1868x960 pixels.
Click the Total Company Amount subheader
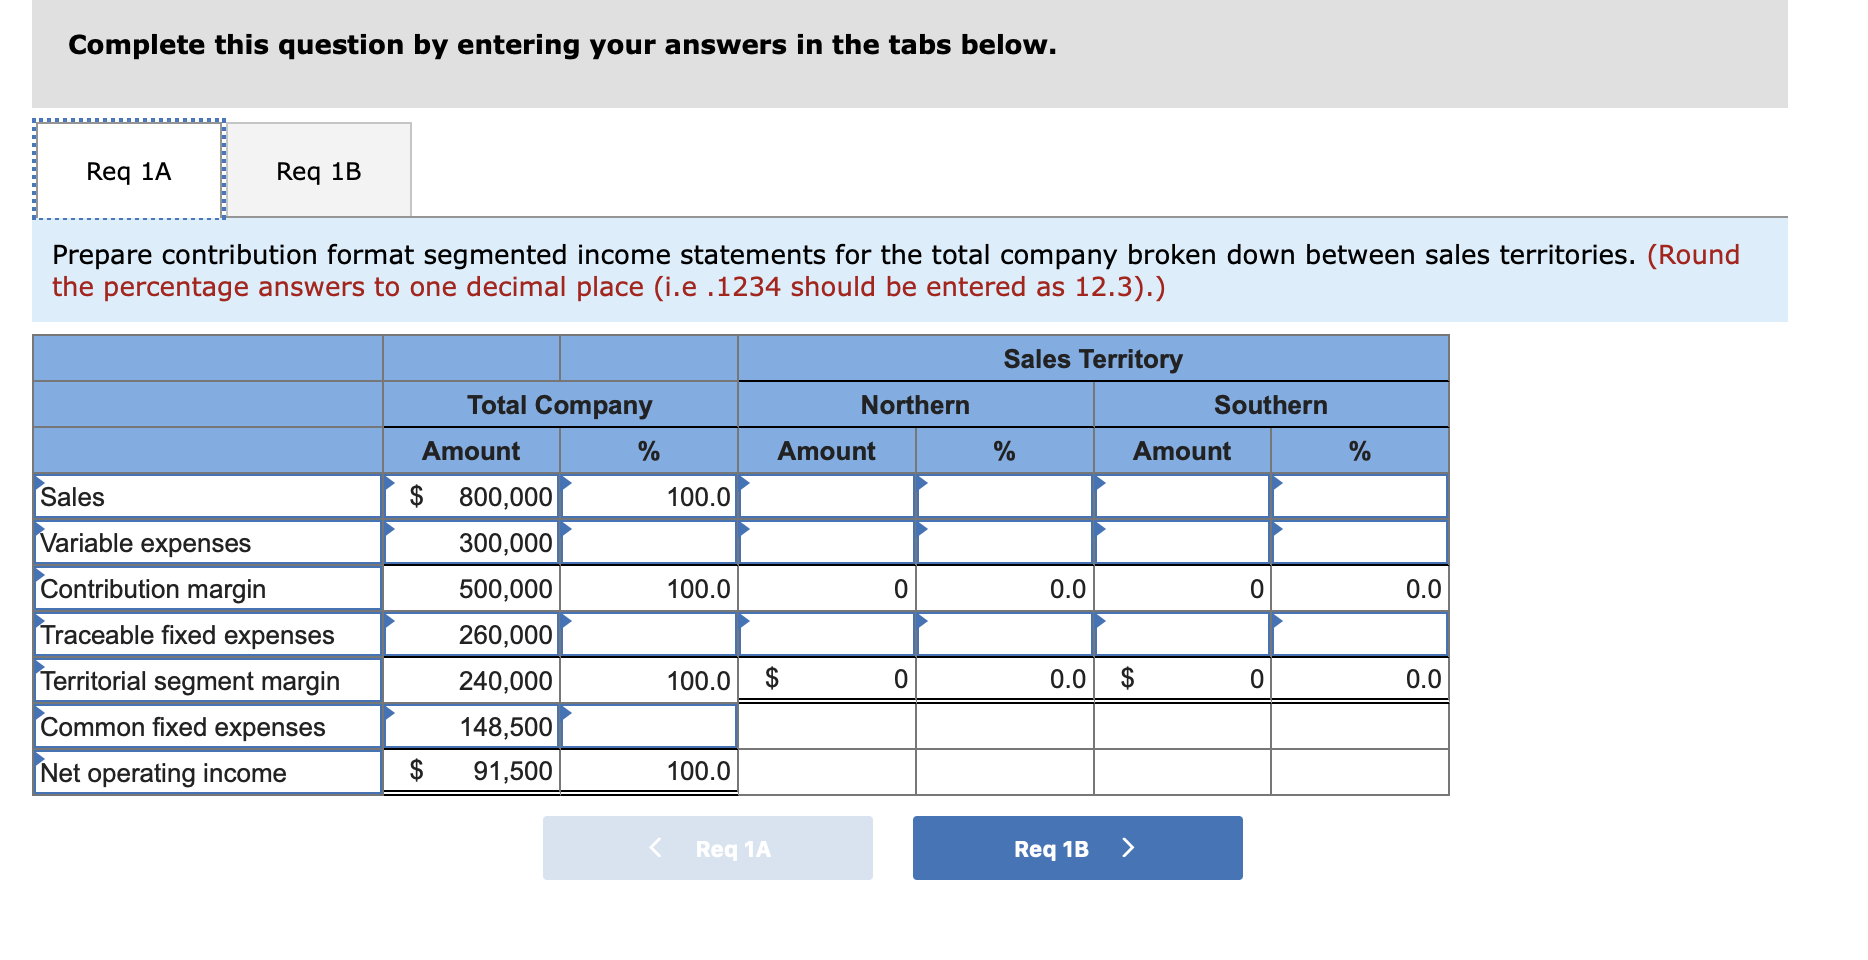[x=471, y=450]
